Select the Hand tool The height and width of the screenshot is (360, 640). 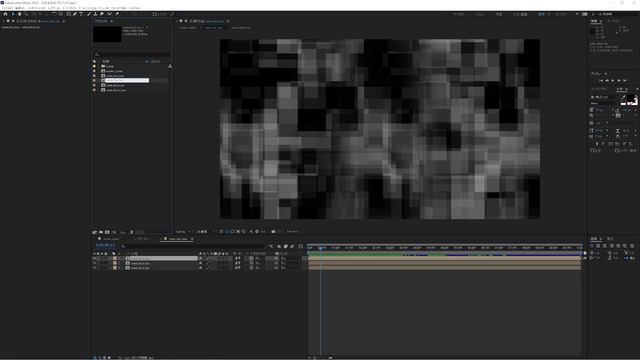pos(19,14)
